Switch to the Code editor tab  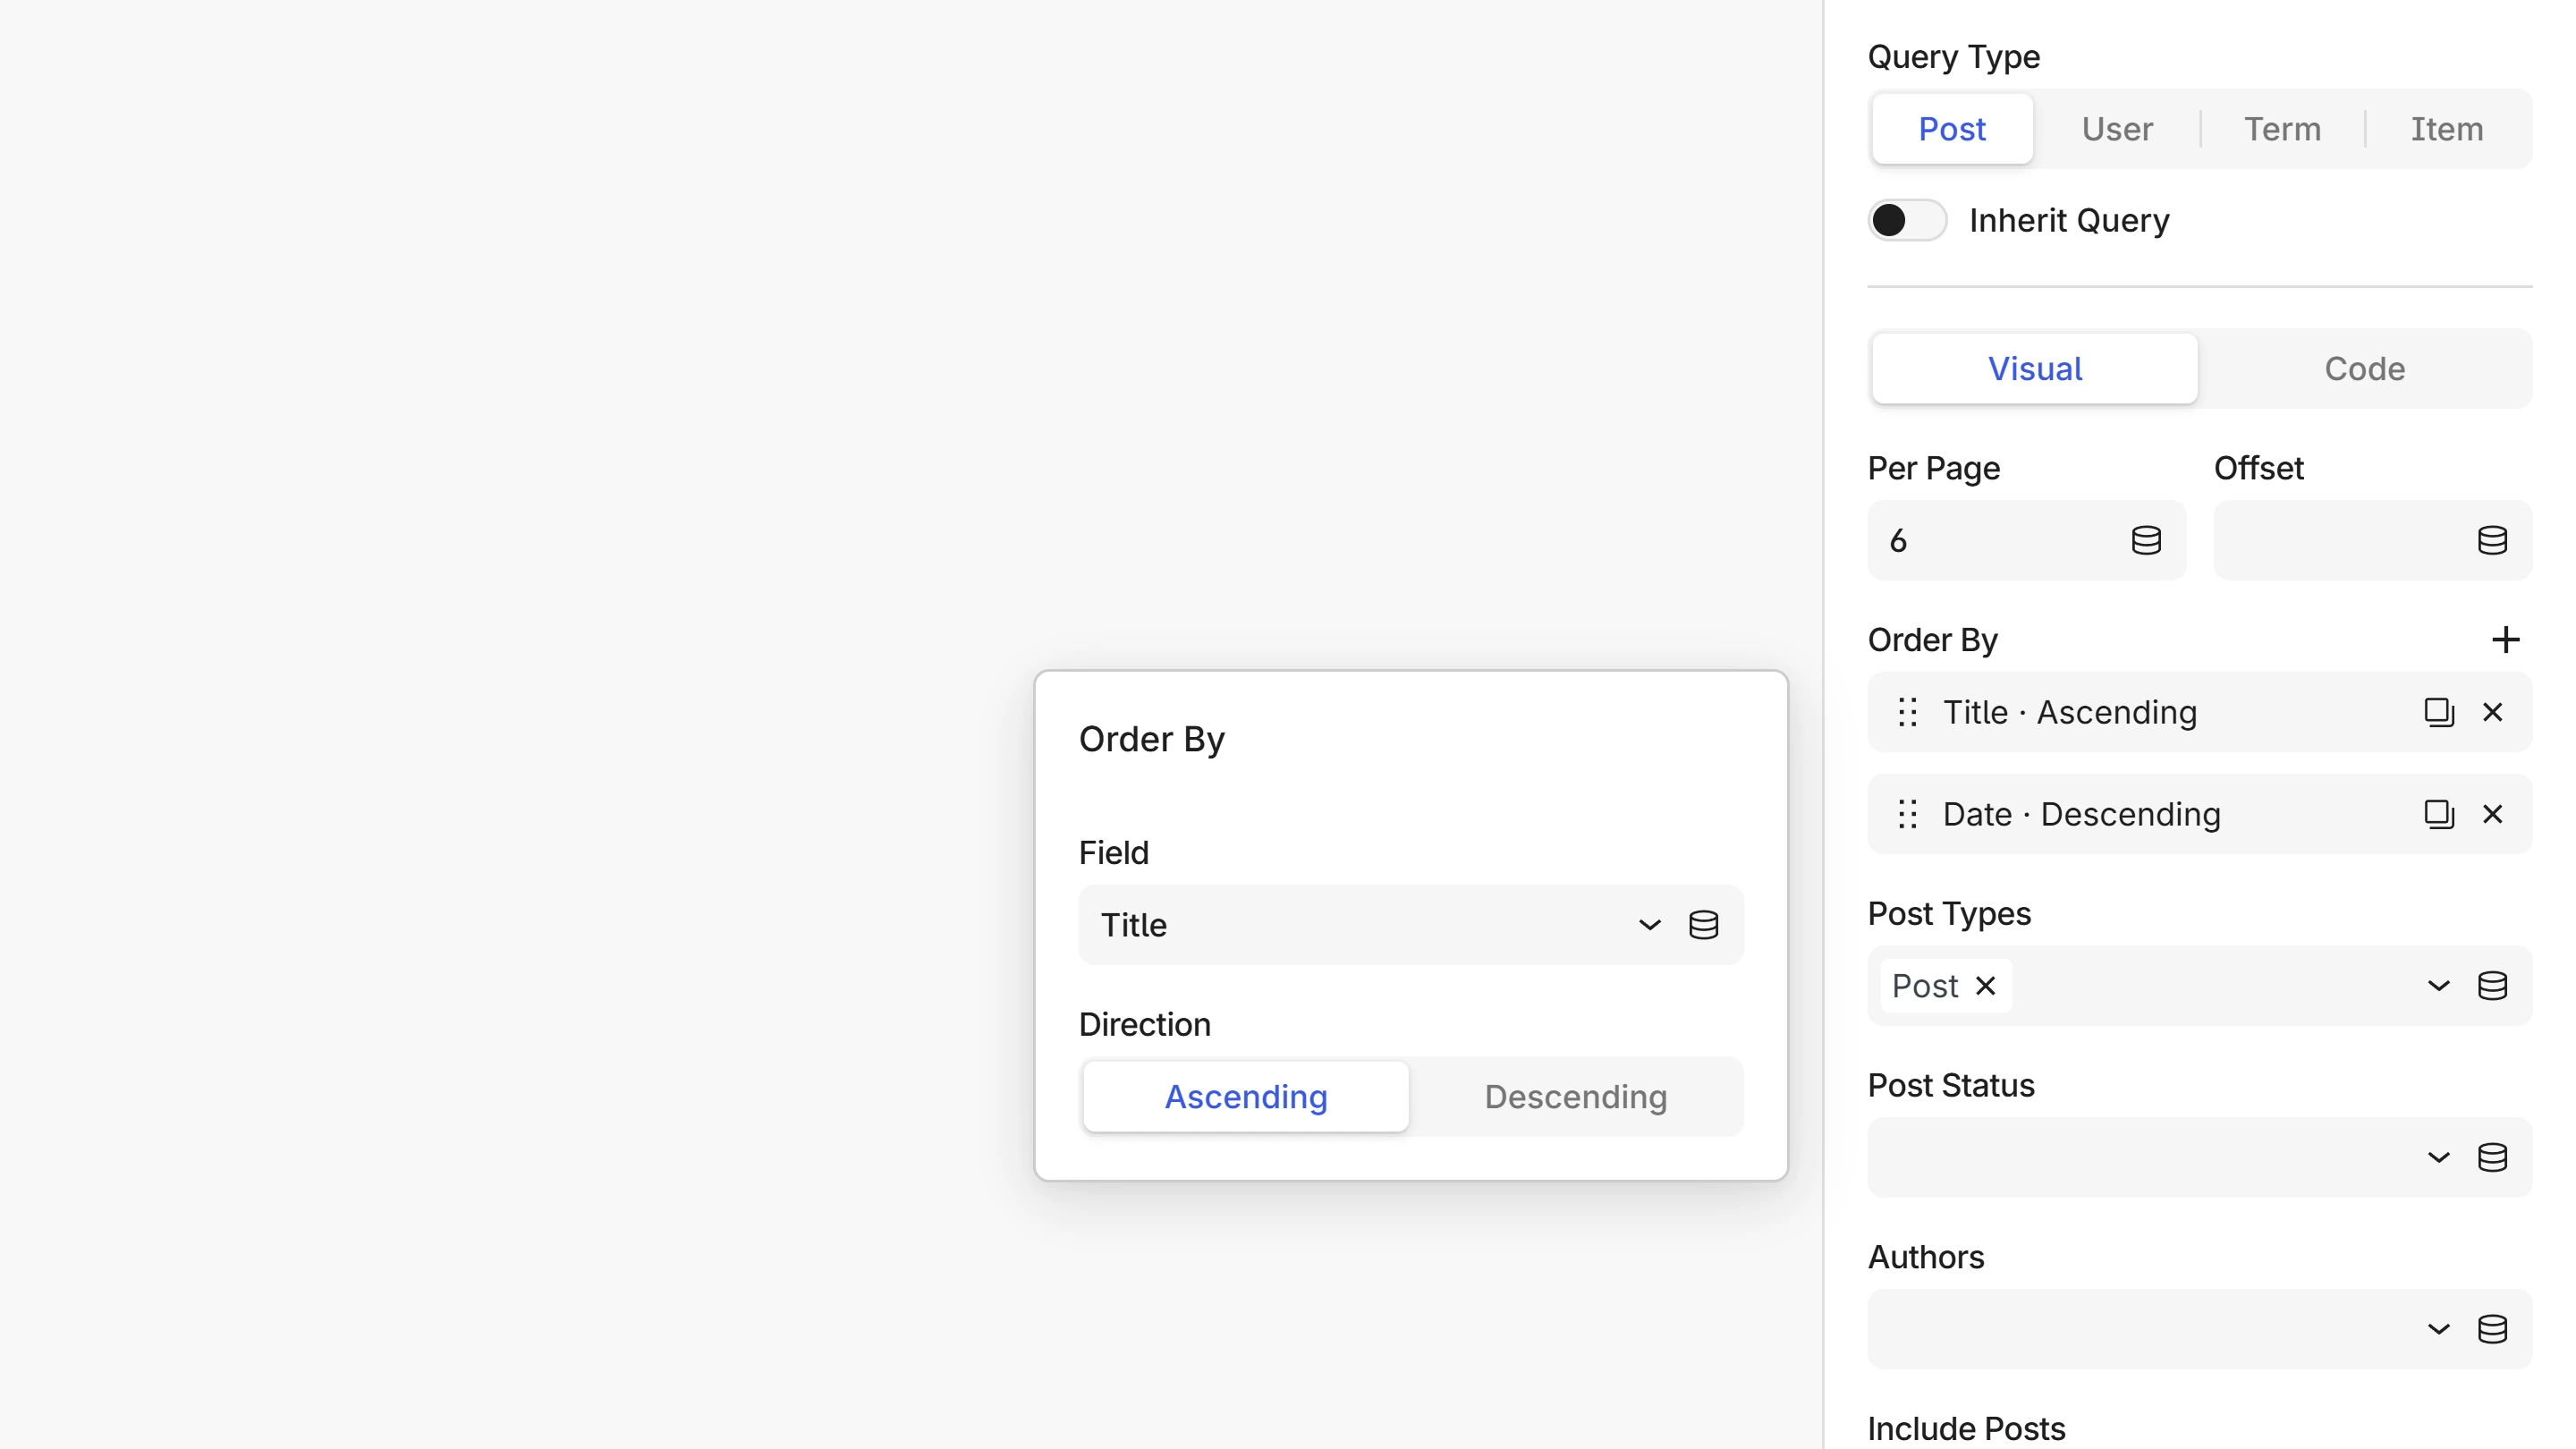pyautogui.click(x=2365, y=369)
